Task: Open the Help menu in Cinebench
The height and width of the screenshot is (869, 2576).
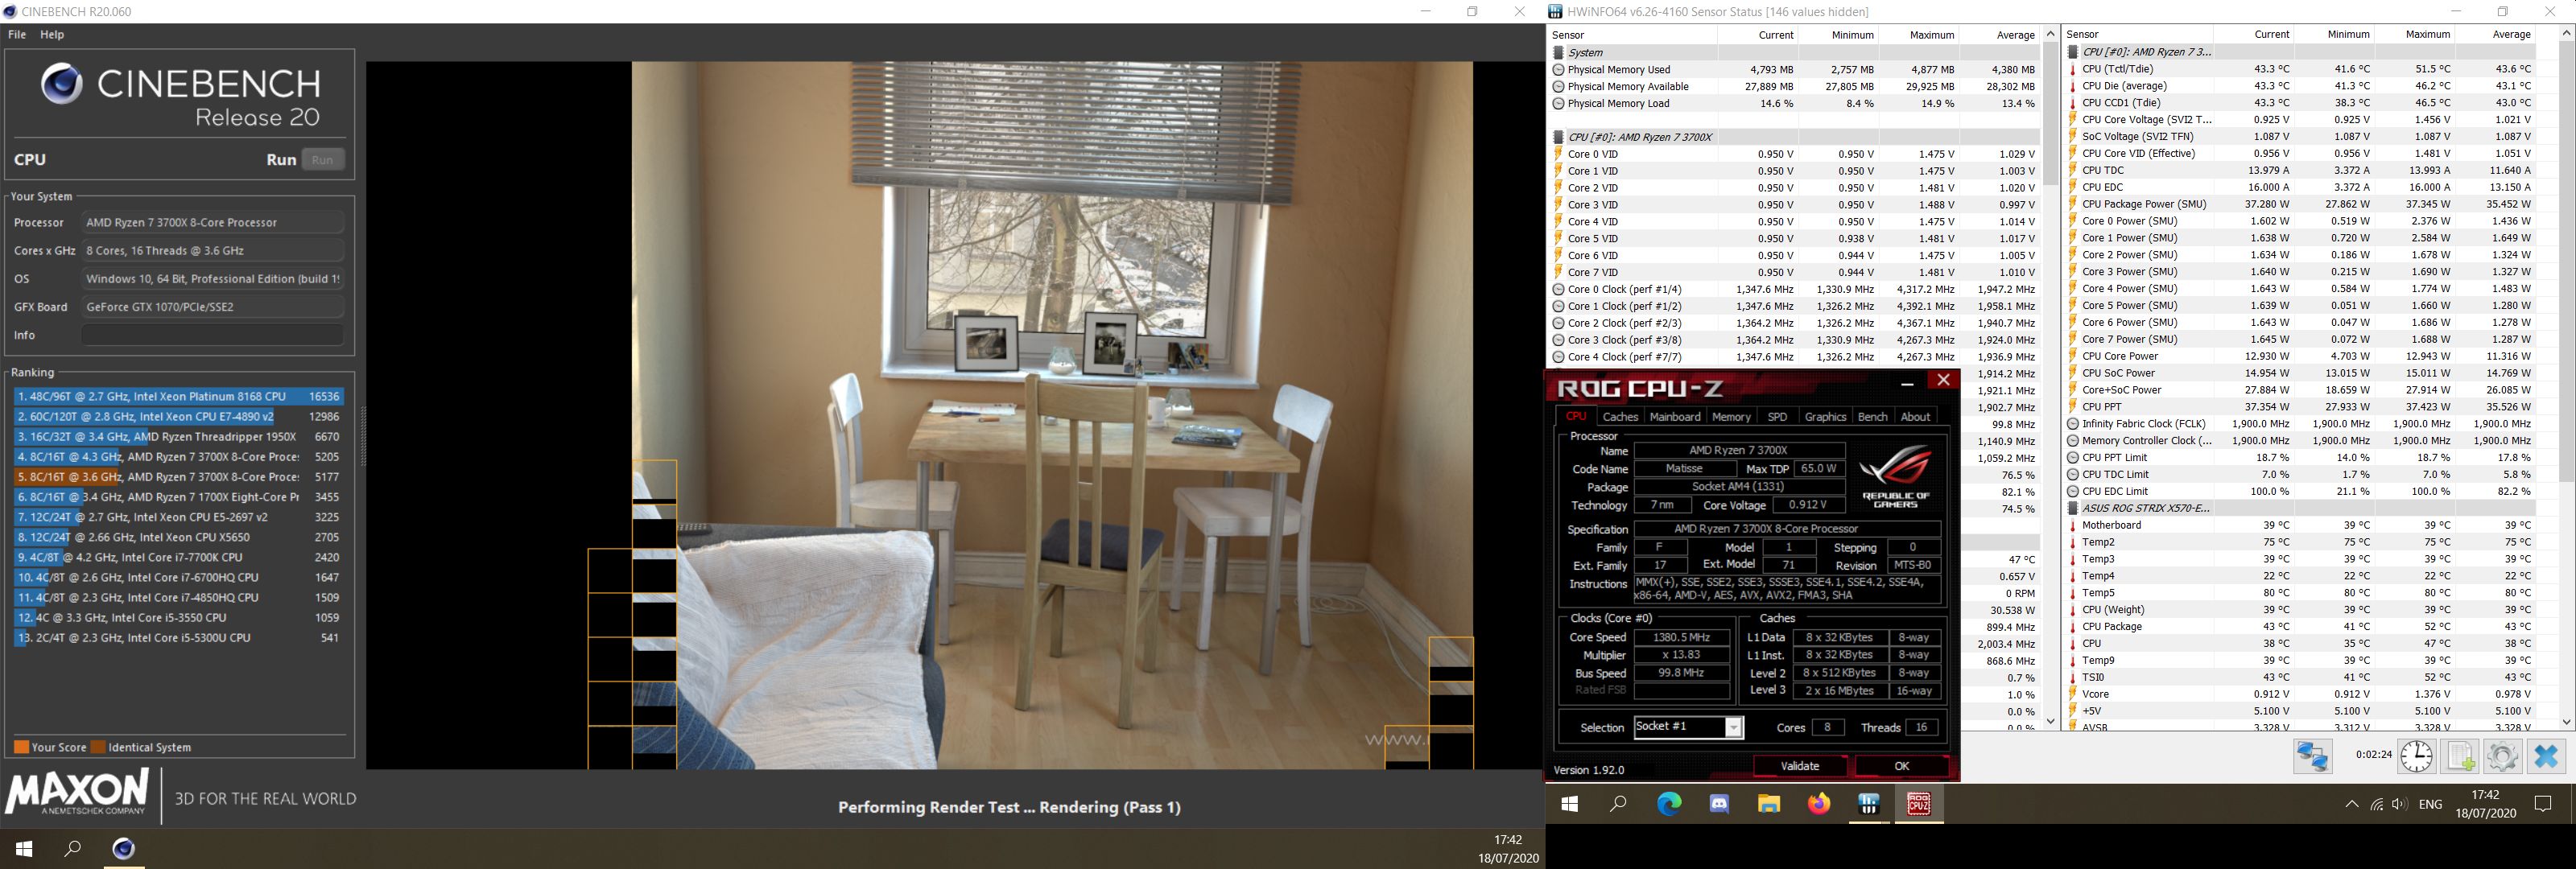Action: [x=52, y=34]
